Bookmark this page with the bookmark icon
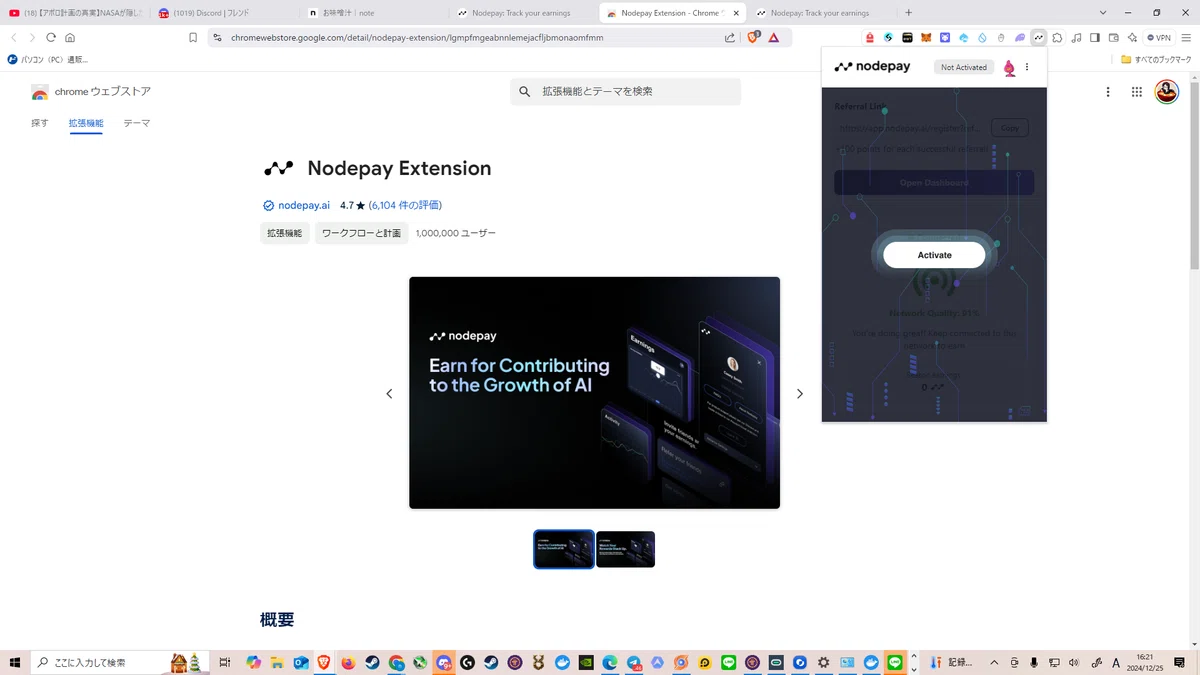 coord(193,38)
